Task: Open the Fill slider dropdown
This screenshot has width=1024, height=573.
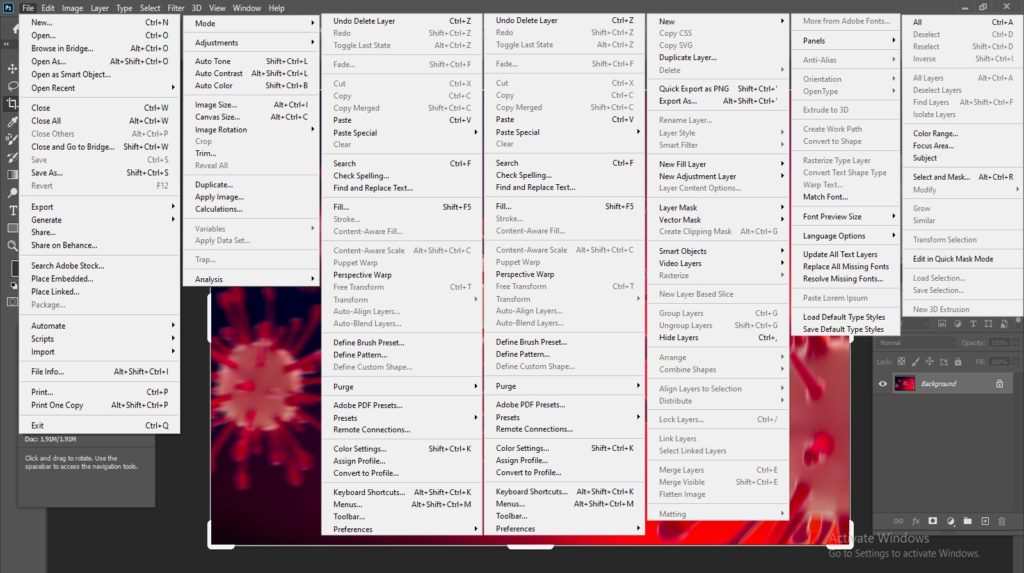Action: coord(1016,361)
